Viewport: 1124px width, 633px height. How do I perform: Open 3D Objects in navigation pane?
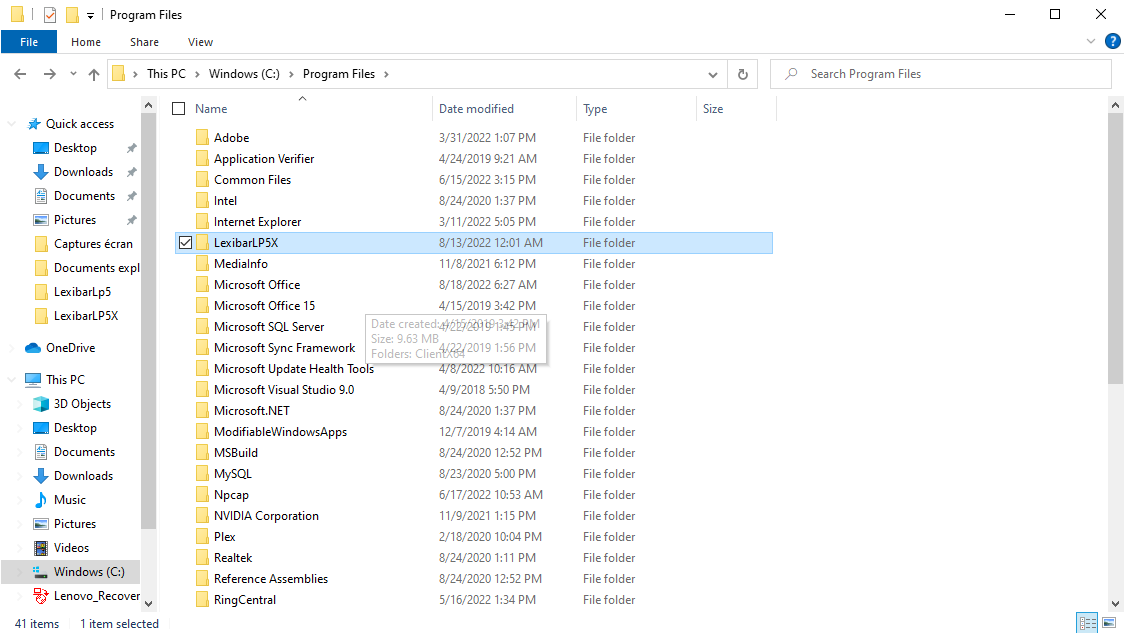coord(82,404)
